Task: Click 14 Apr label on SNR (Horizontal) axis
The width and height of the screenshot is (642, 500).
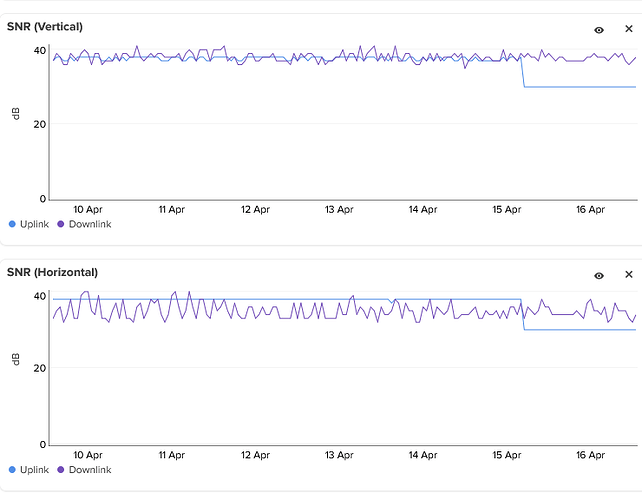Action: click(x=423, y=455)
